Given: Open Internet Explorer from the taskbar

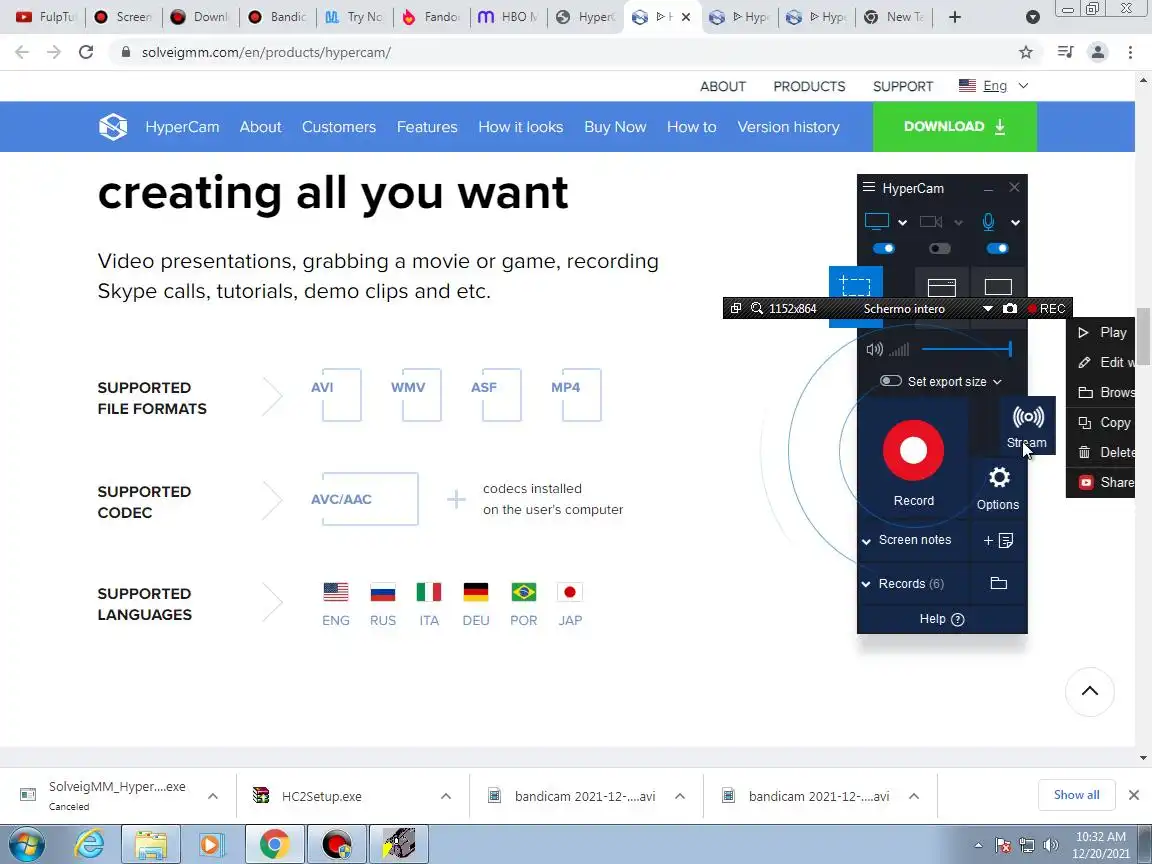Looking at the screenshot, I should coord(89,844).
